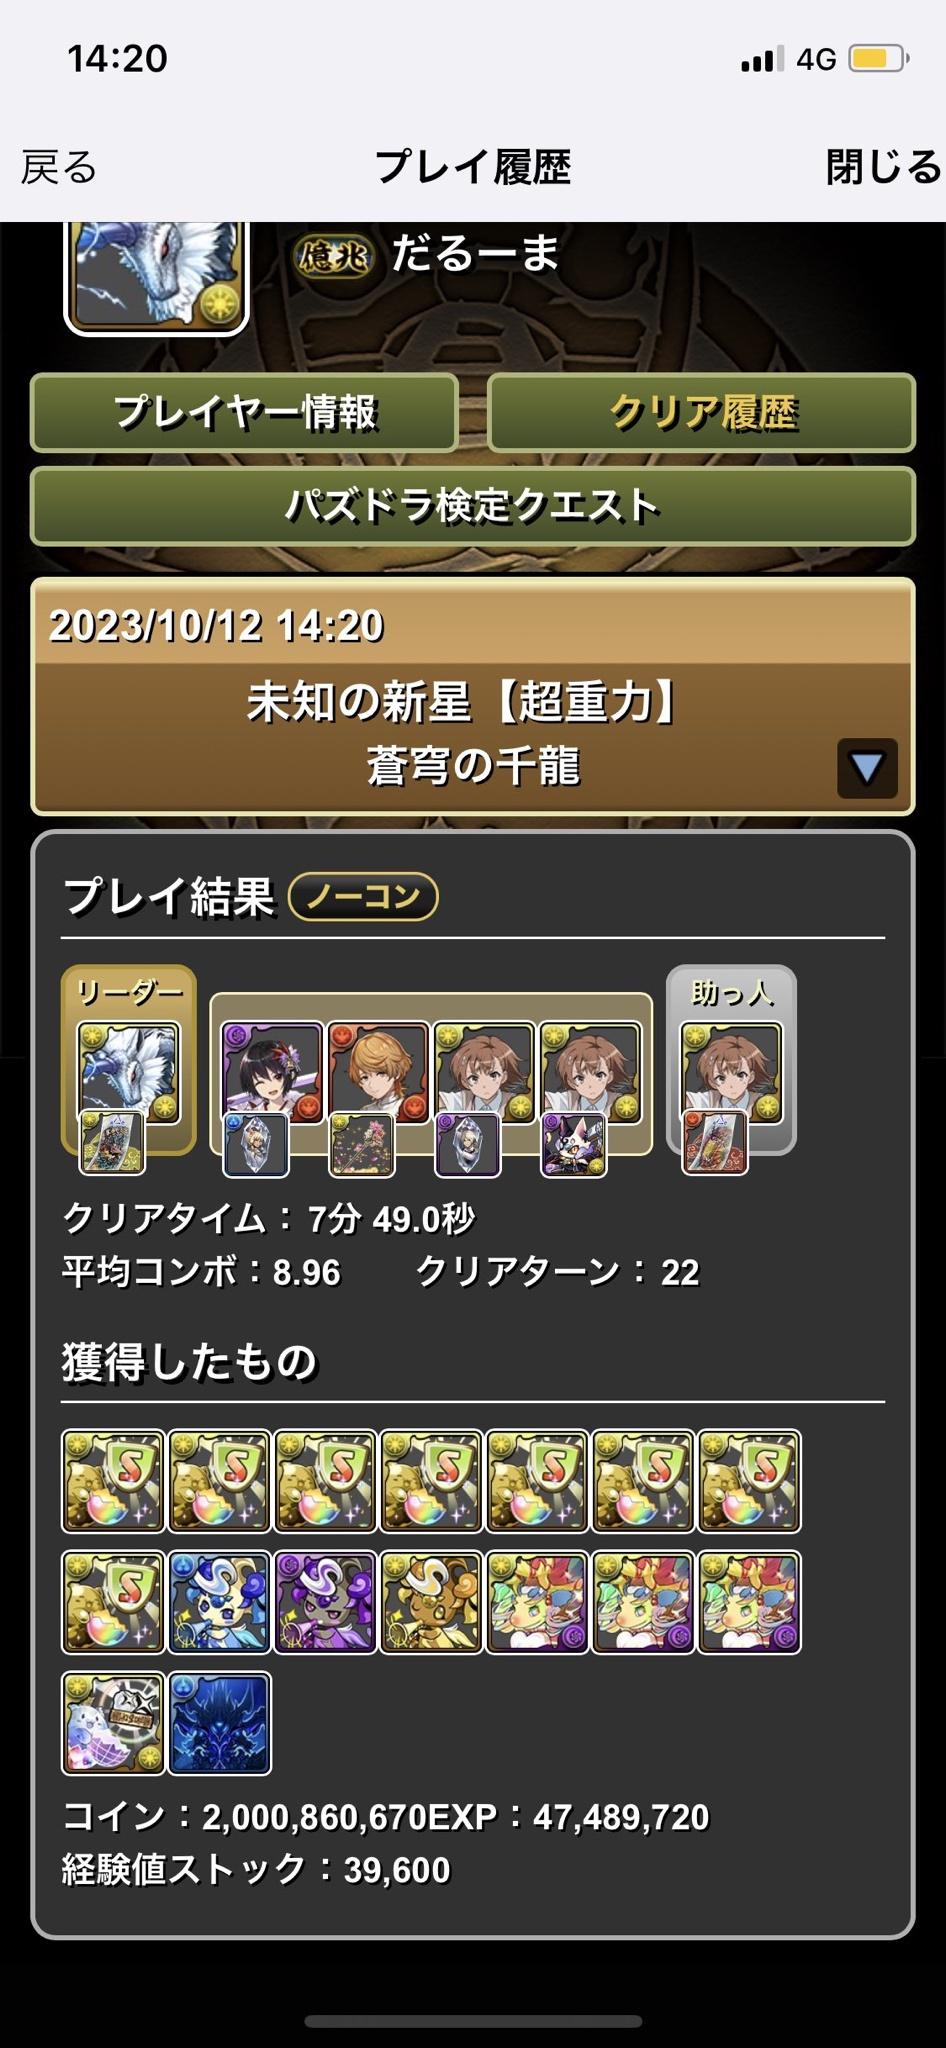Select the blond man team member icon
The height and width of the screenshot is (2048, 946).
click(x=378, y=1071)
